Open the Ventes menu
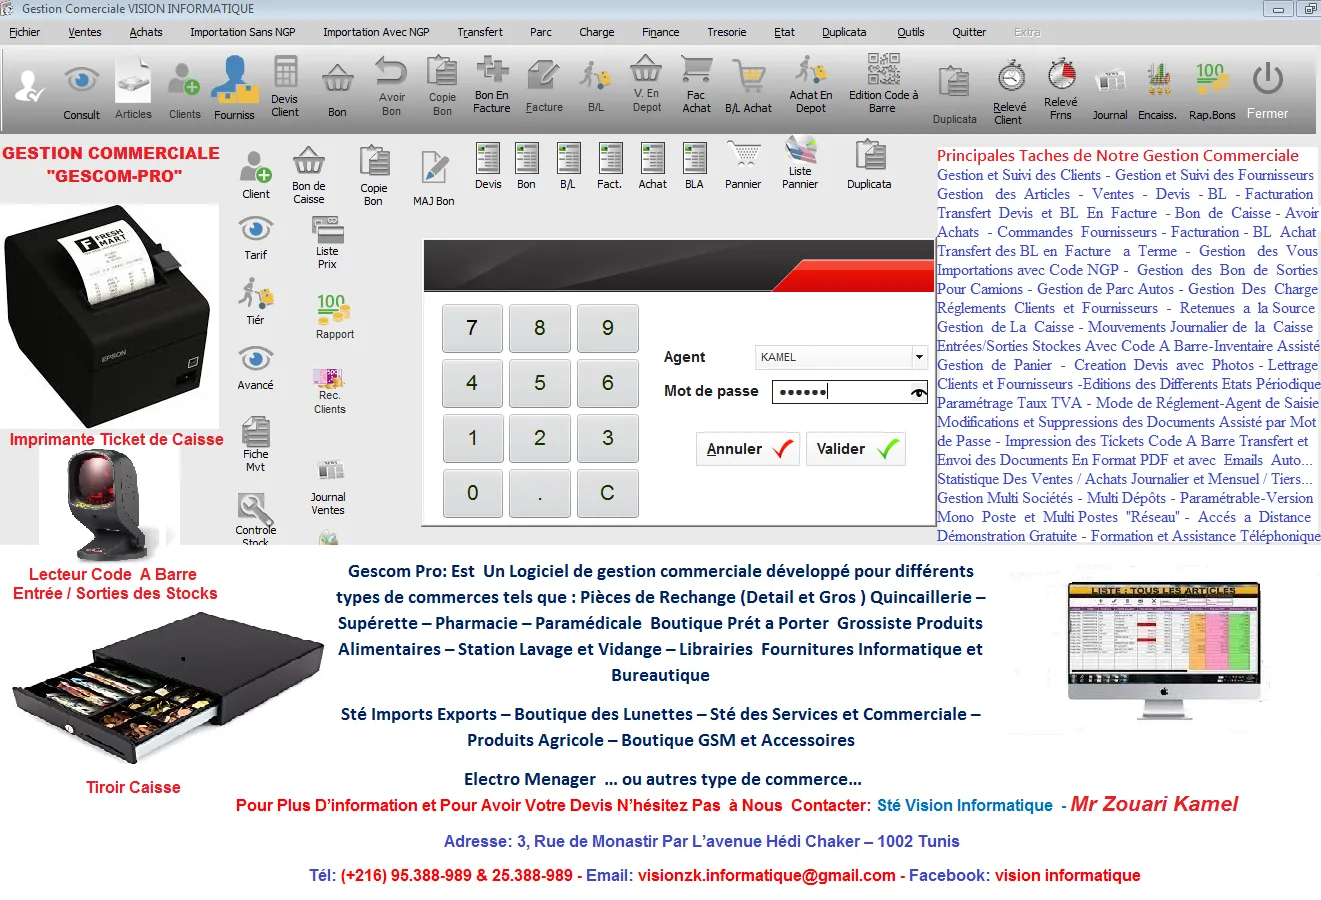1321x900 pixels. 85,32
